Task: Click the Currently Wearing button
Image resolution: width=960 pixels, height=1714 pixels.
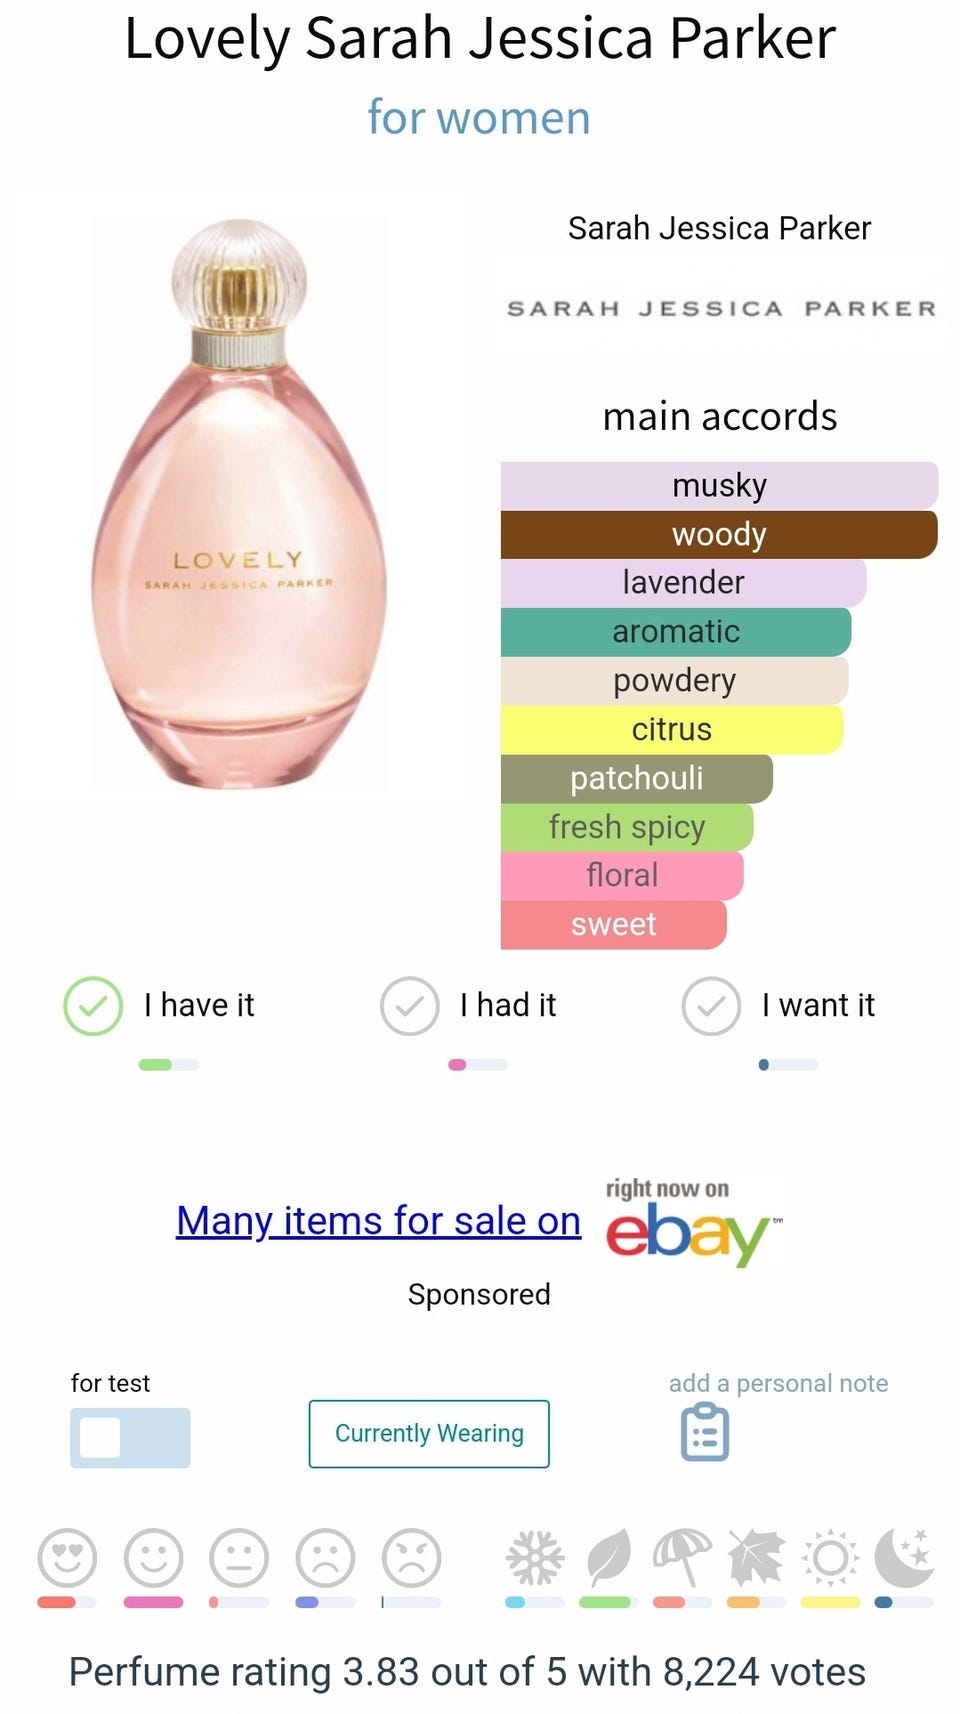Action: pos(429,1434)
